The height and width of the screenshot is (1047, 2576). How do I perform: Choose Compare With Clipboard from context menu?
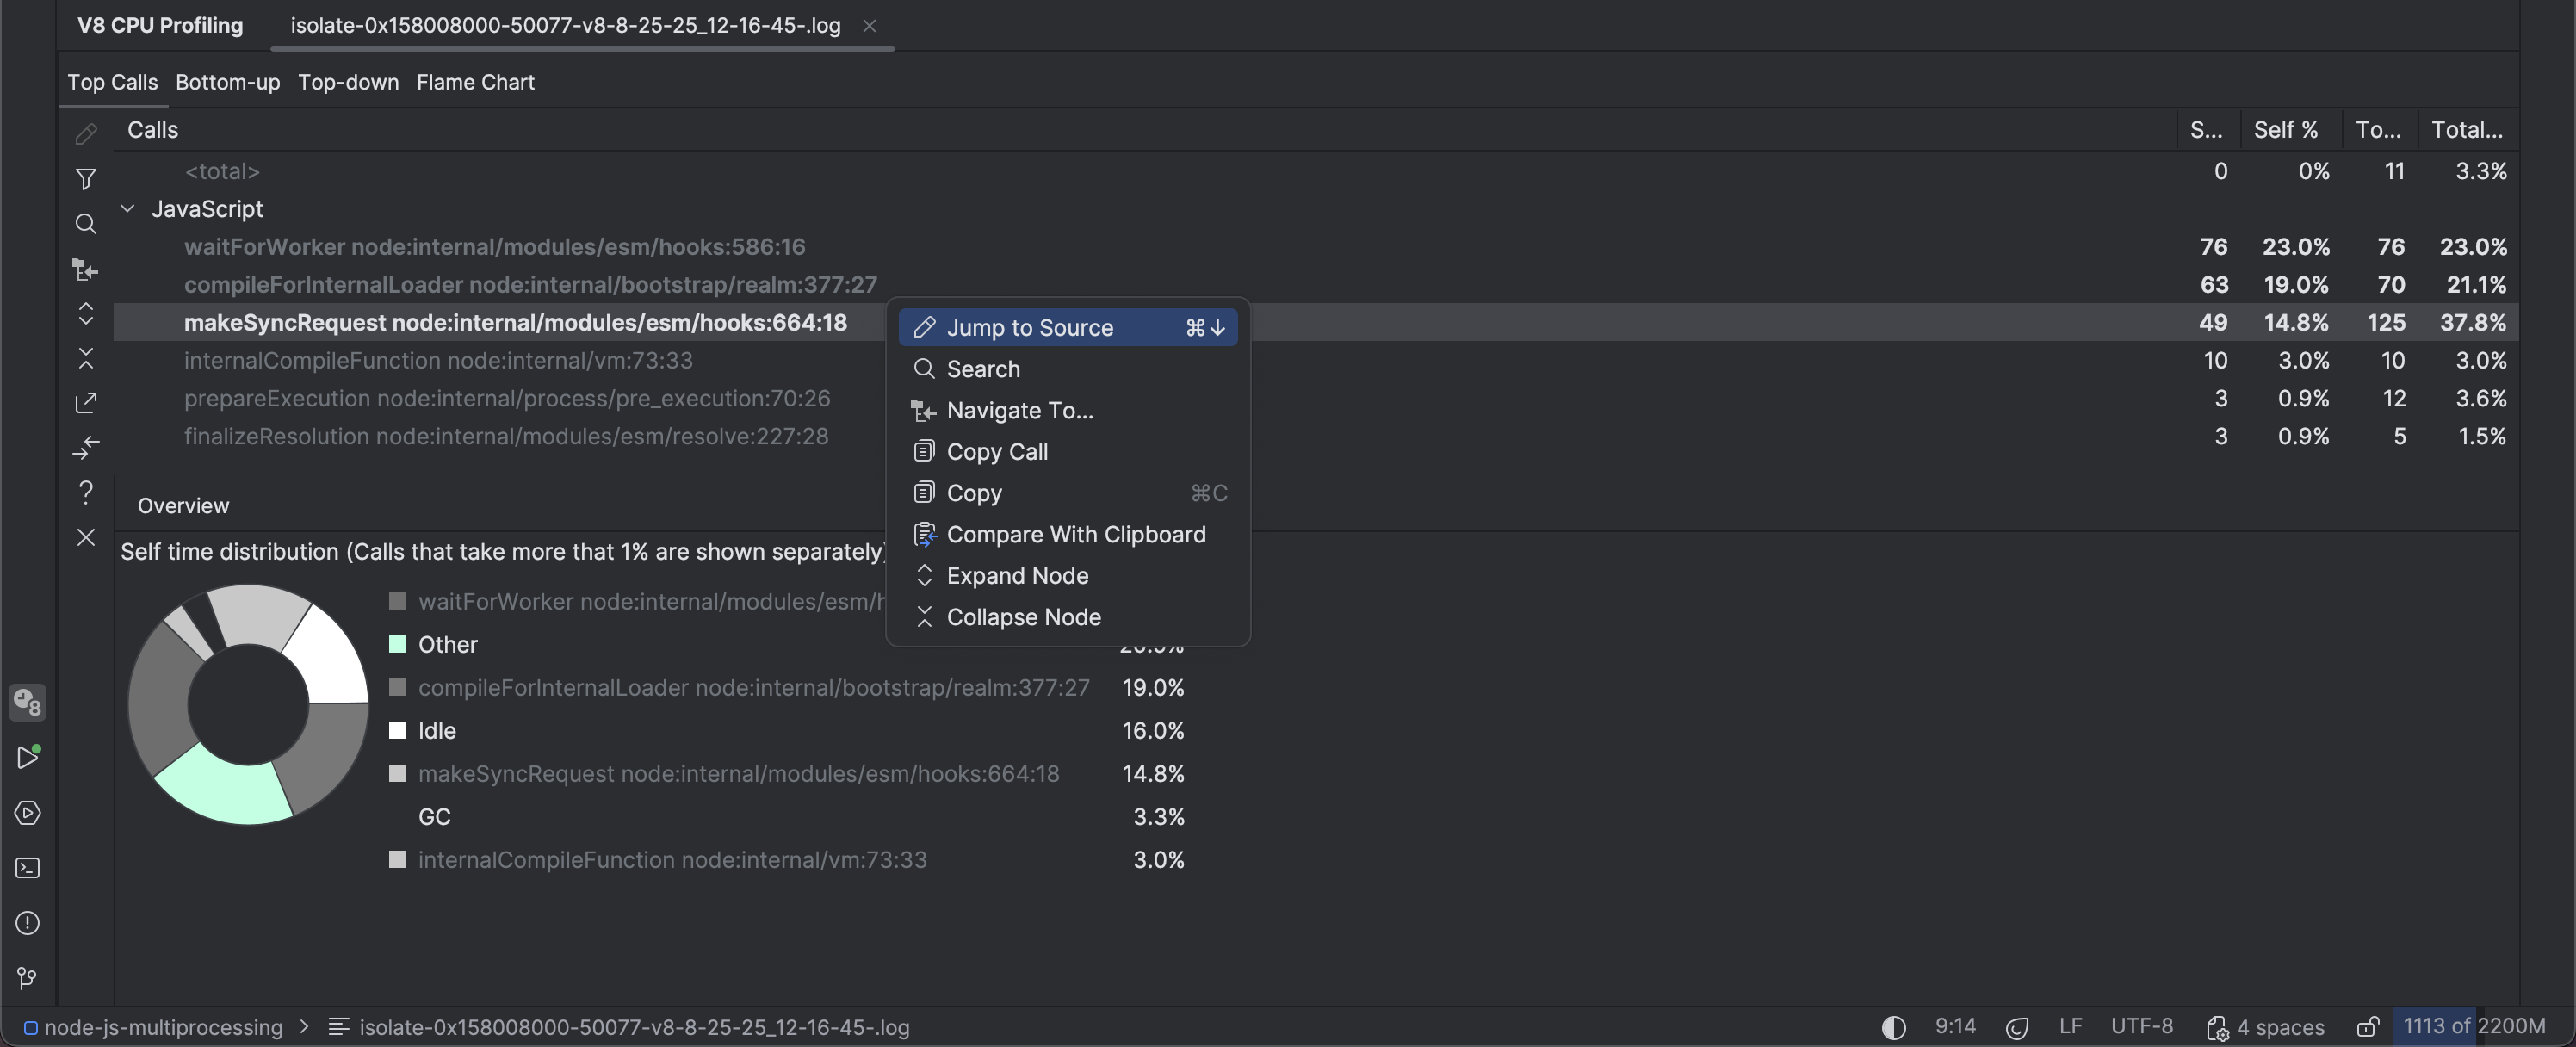(1075, 534)
